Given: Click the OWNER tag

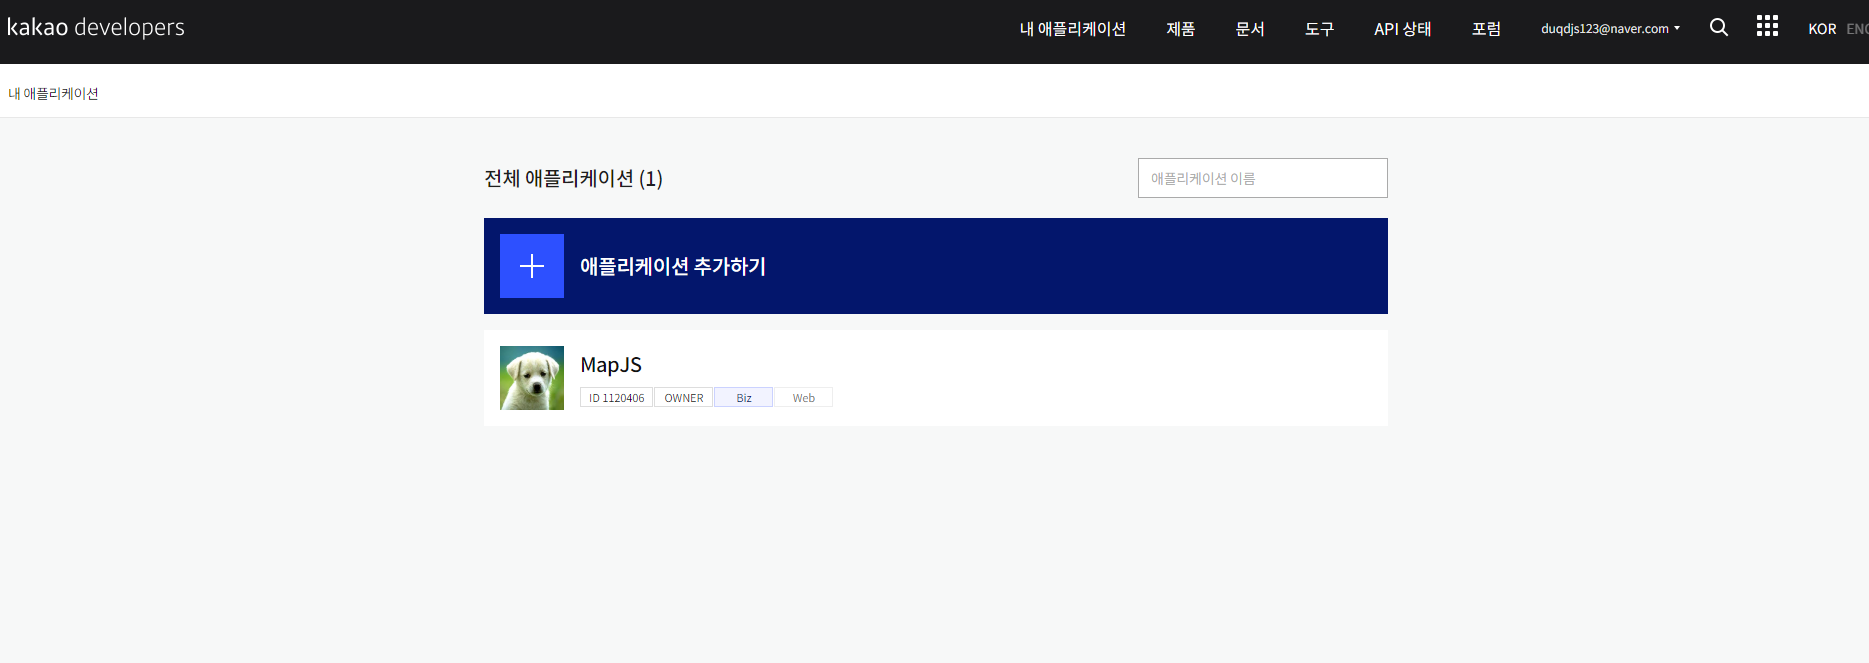Looking at the screenshot, I should (684, 398).
